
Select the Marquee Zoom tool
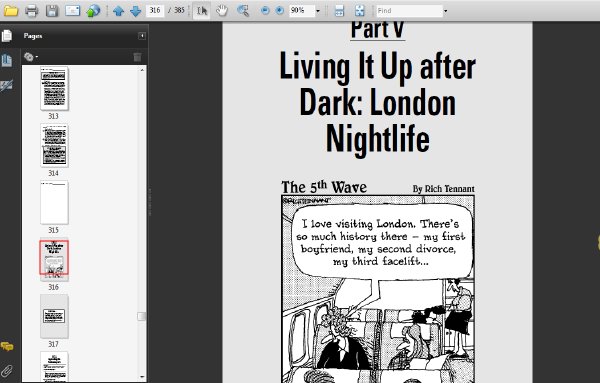click(x=243, y=10)
